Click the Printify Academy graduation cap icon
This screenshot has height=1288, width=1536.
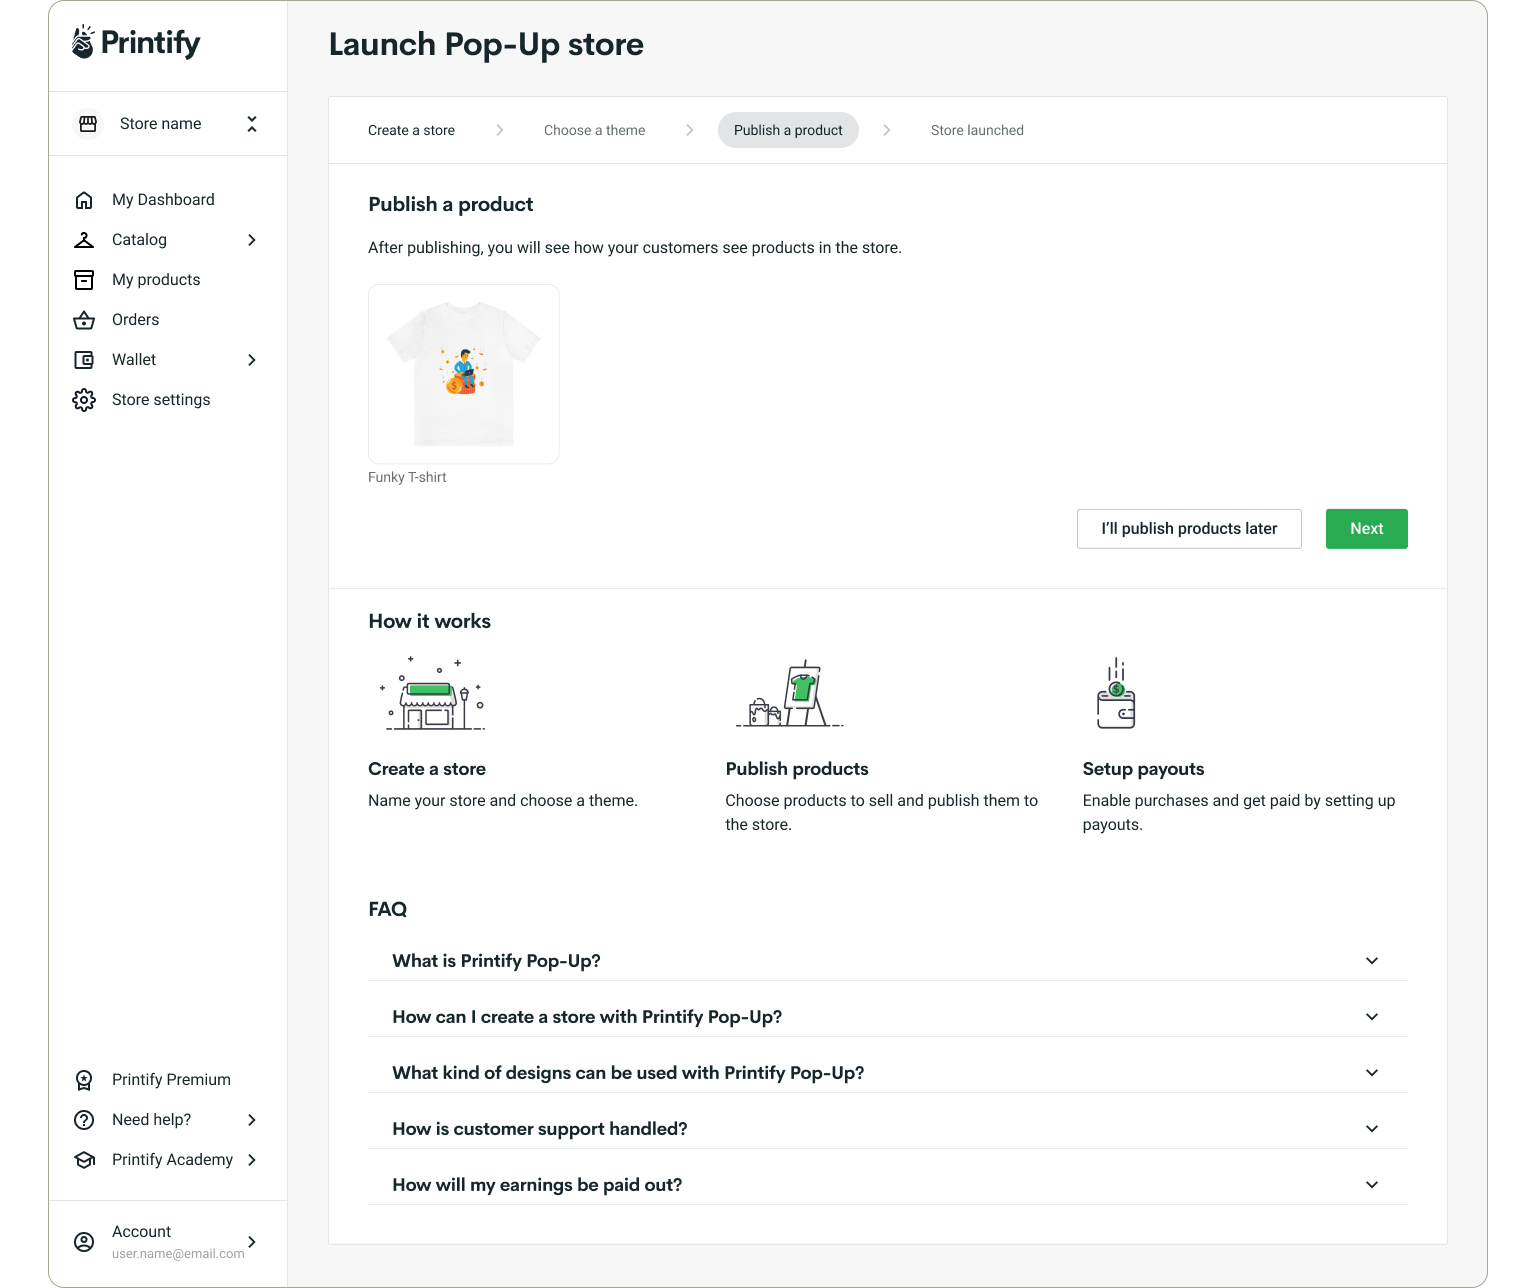[84, 1160]
